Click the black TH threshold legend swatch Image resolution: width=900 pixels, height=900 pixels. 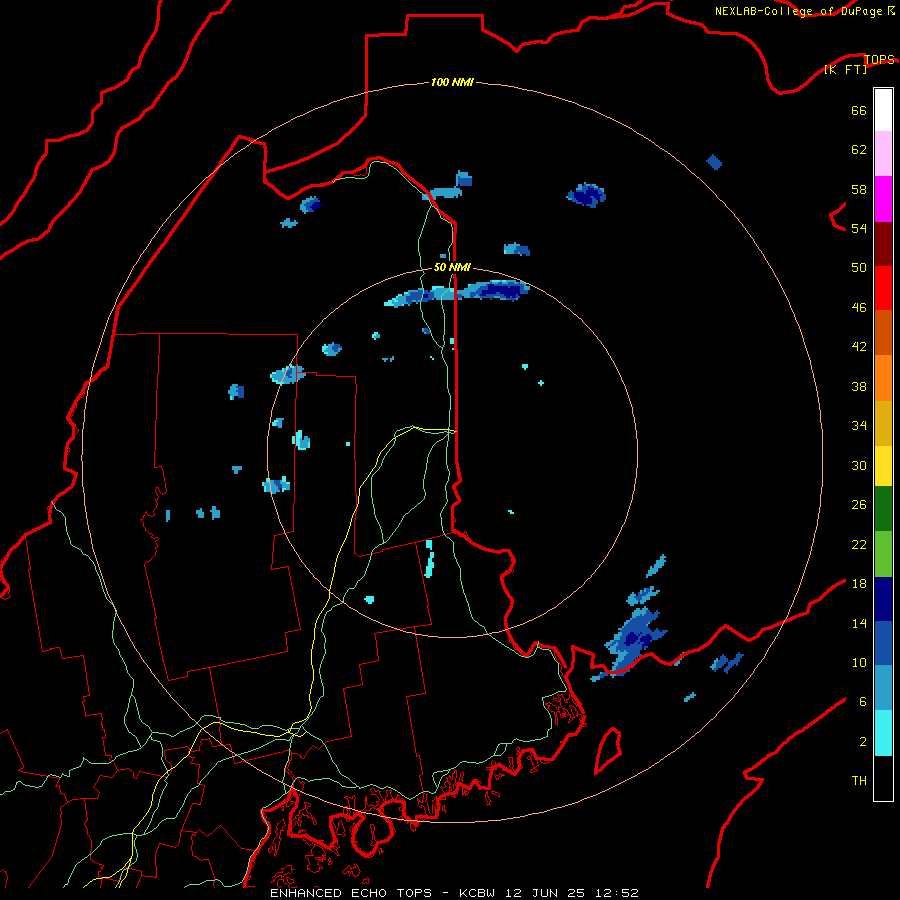click(883, 778)
